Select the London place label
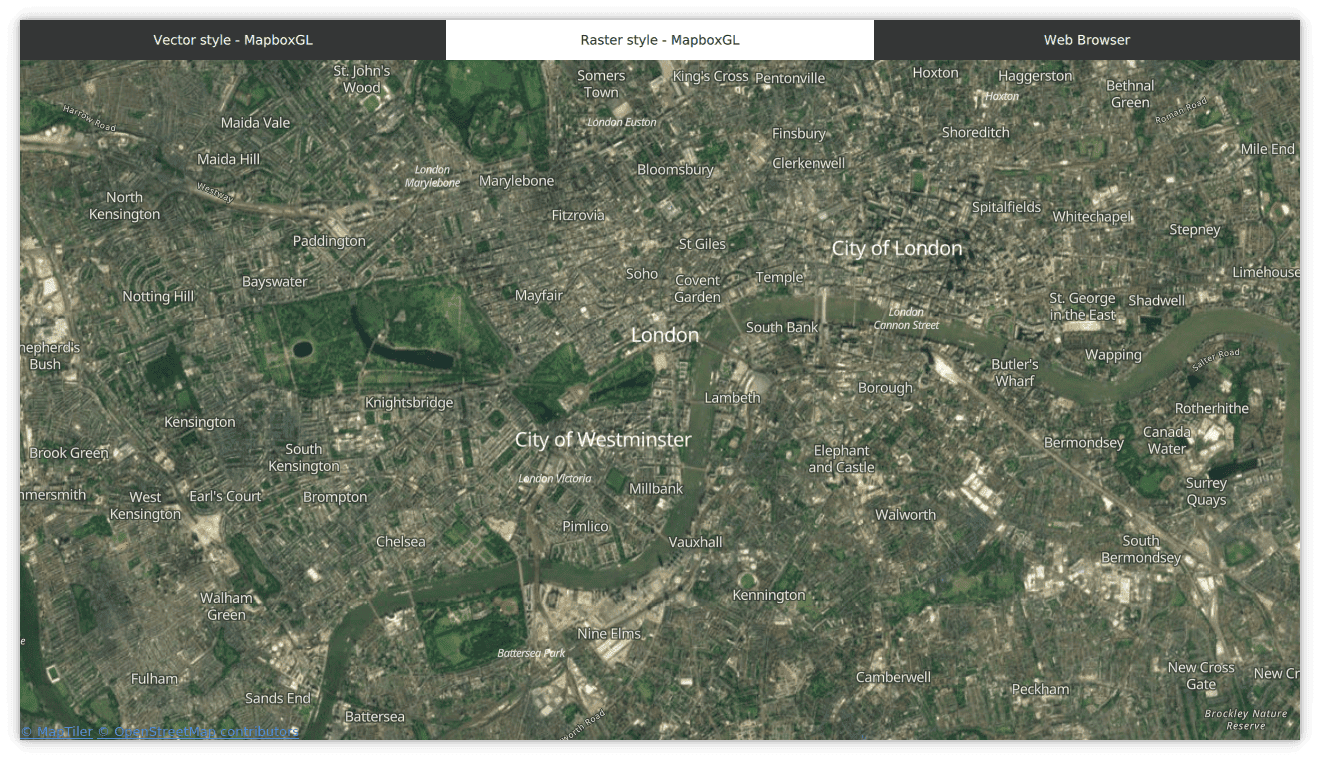 (x=663, y=335)
